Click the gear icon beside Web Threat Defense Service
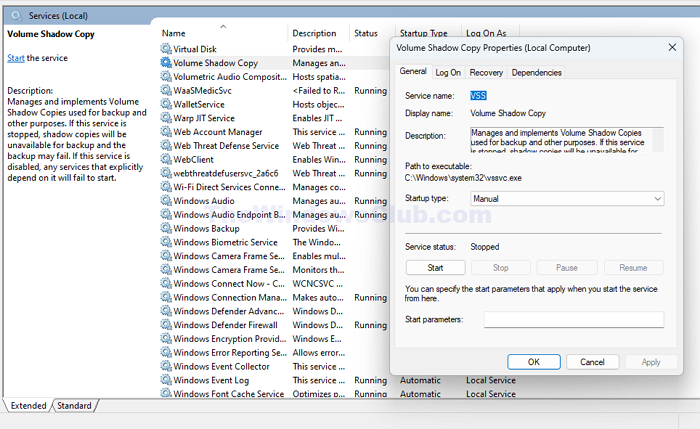Viewport: 700px width, 429px height. (x=166, y=146)
